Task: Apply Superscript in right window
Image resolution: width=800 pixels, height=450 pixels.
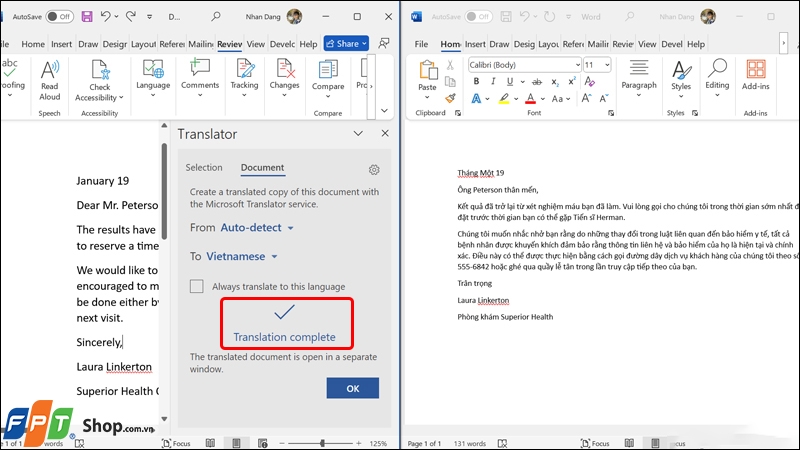Action: (x=572, y=81)
